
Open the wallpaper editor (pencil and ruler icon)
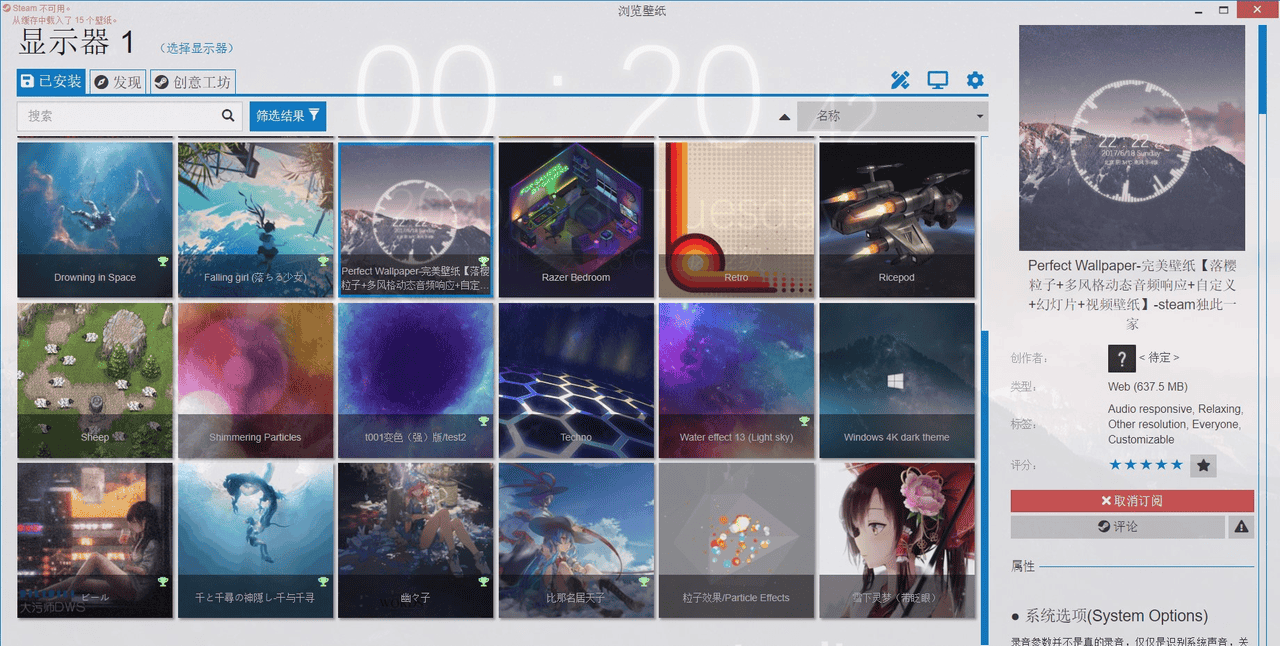pos(900,81)
